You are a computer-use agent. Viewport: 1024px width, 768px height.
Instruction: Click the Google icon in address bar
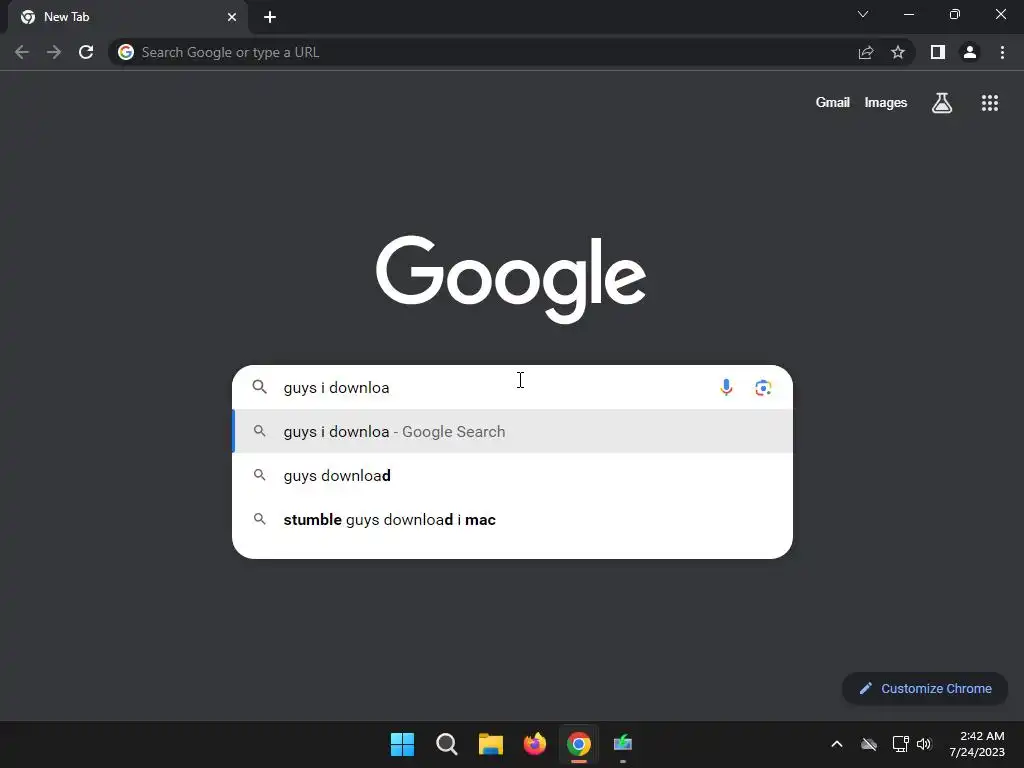pyautogui.click(x=126, y=52)
